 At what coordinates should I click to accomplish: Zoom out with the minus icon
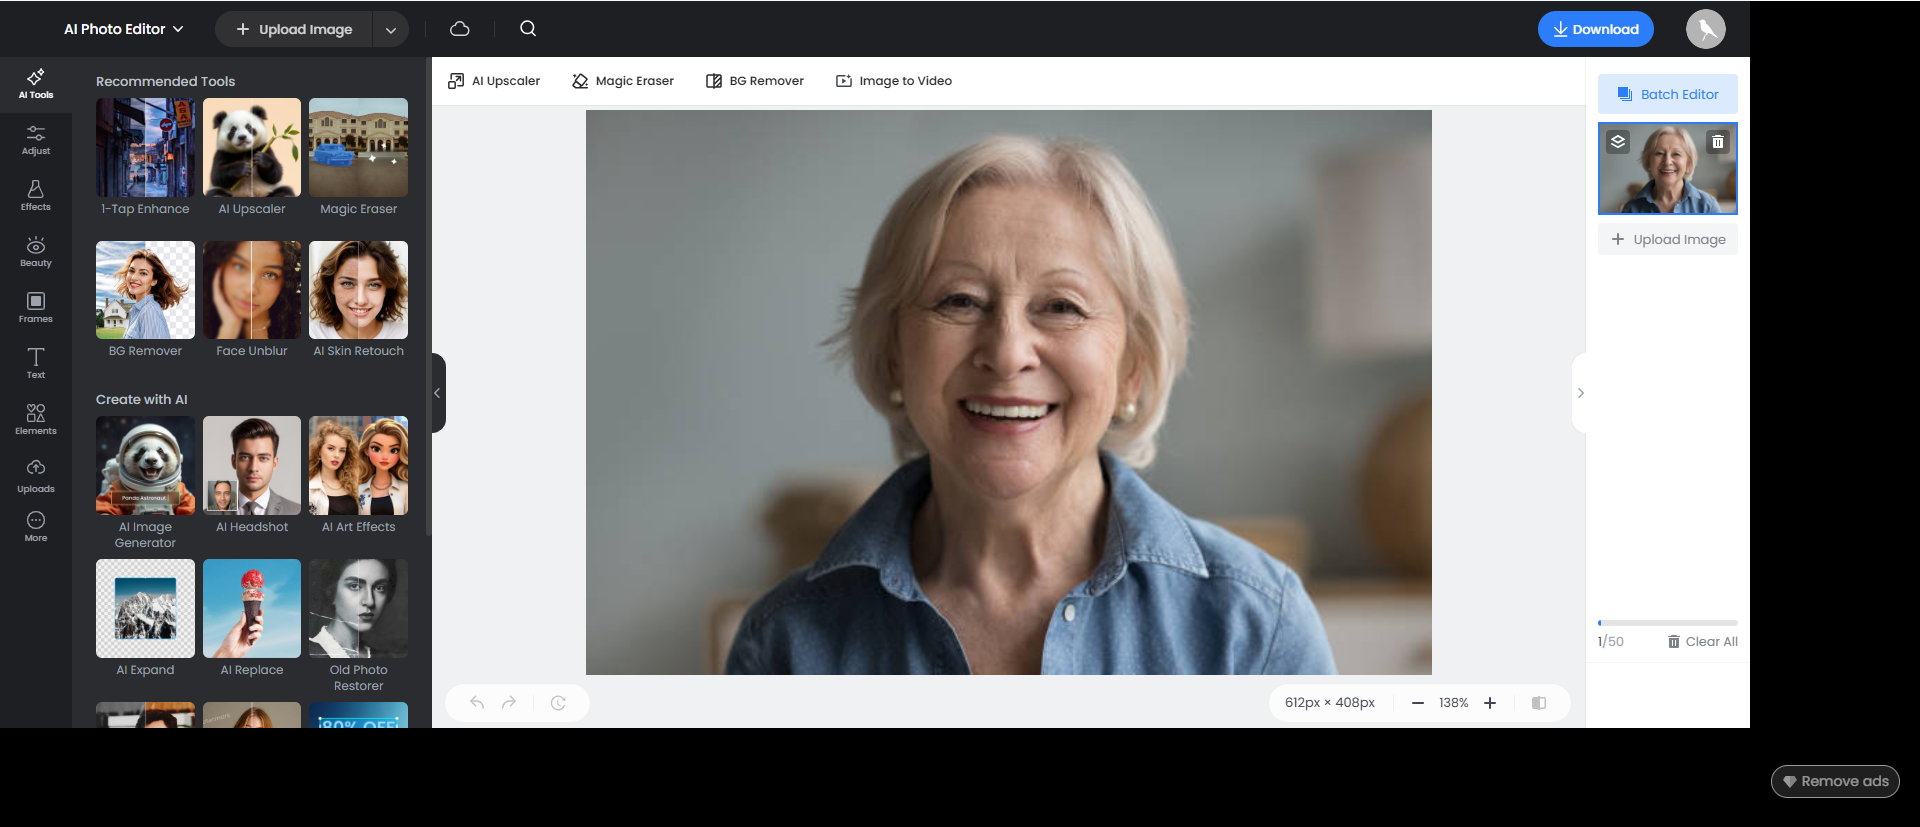[x=1417, y=703]
